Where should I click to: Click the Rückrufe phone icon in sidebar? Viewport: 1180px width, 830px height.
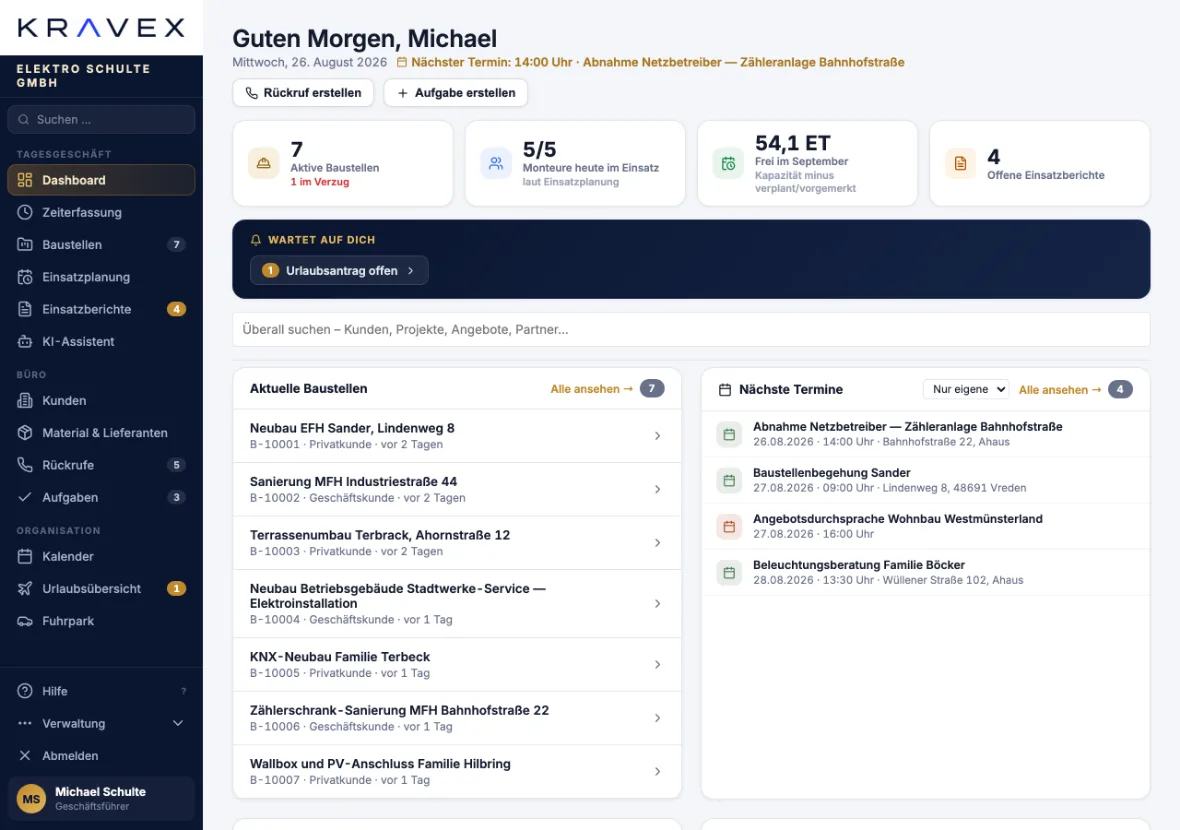[25, 465]
